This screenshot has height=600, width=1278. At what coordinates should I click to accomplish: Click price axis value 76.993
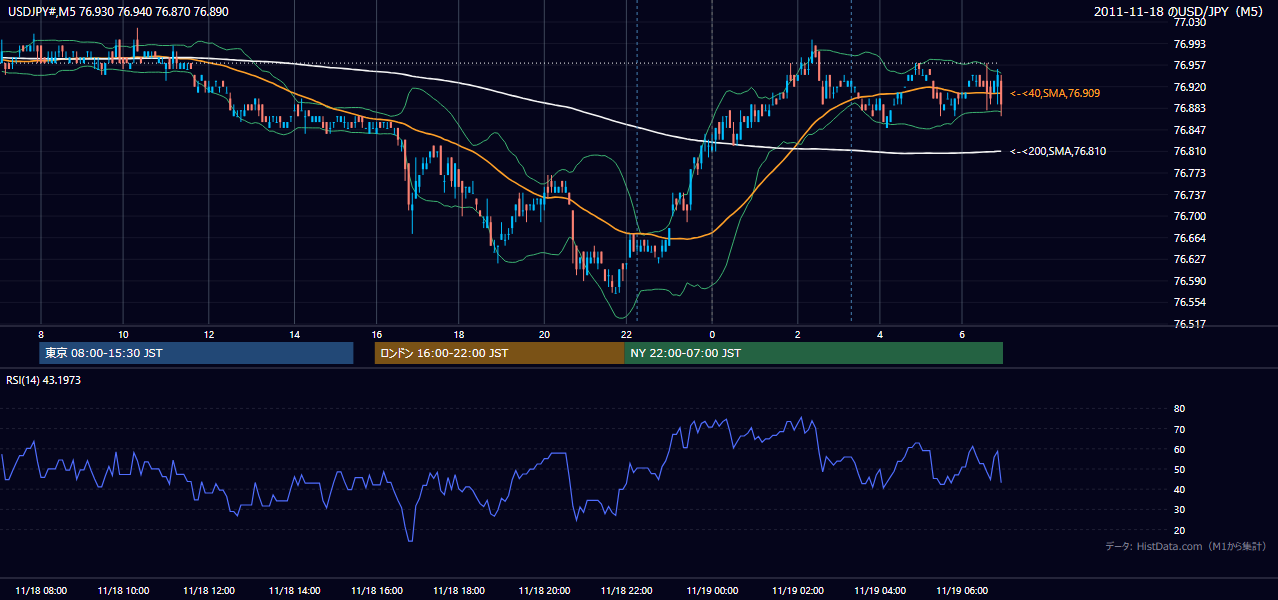click(x=1189, y=44)
